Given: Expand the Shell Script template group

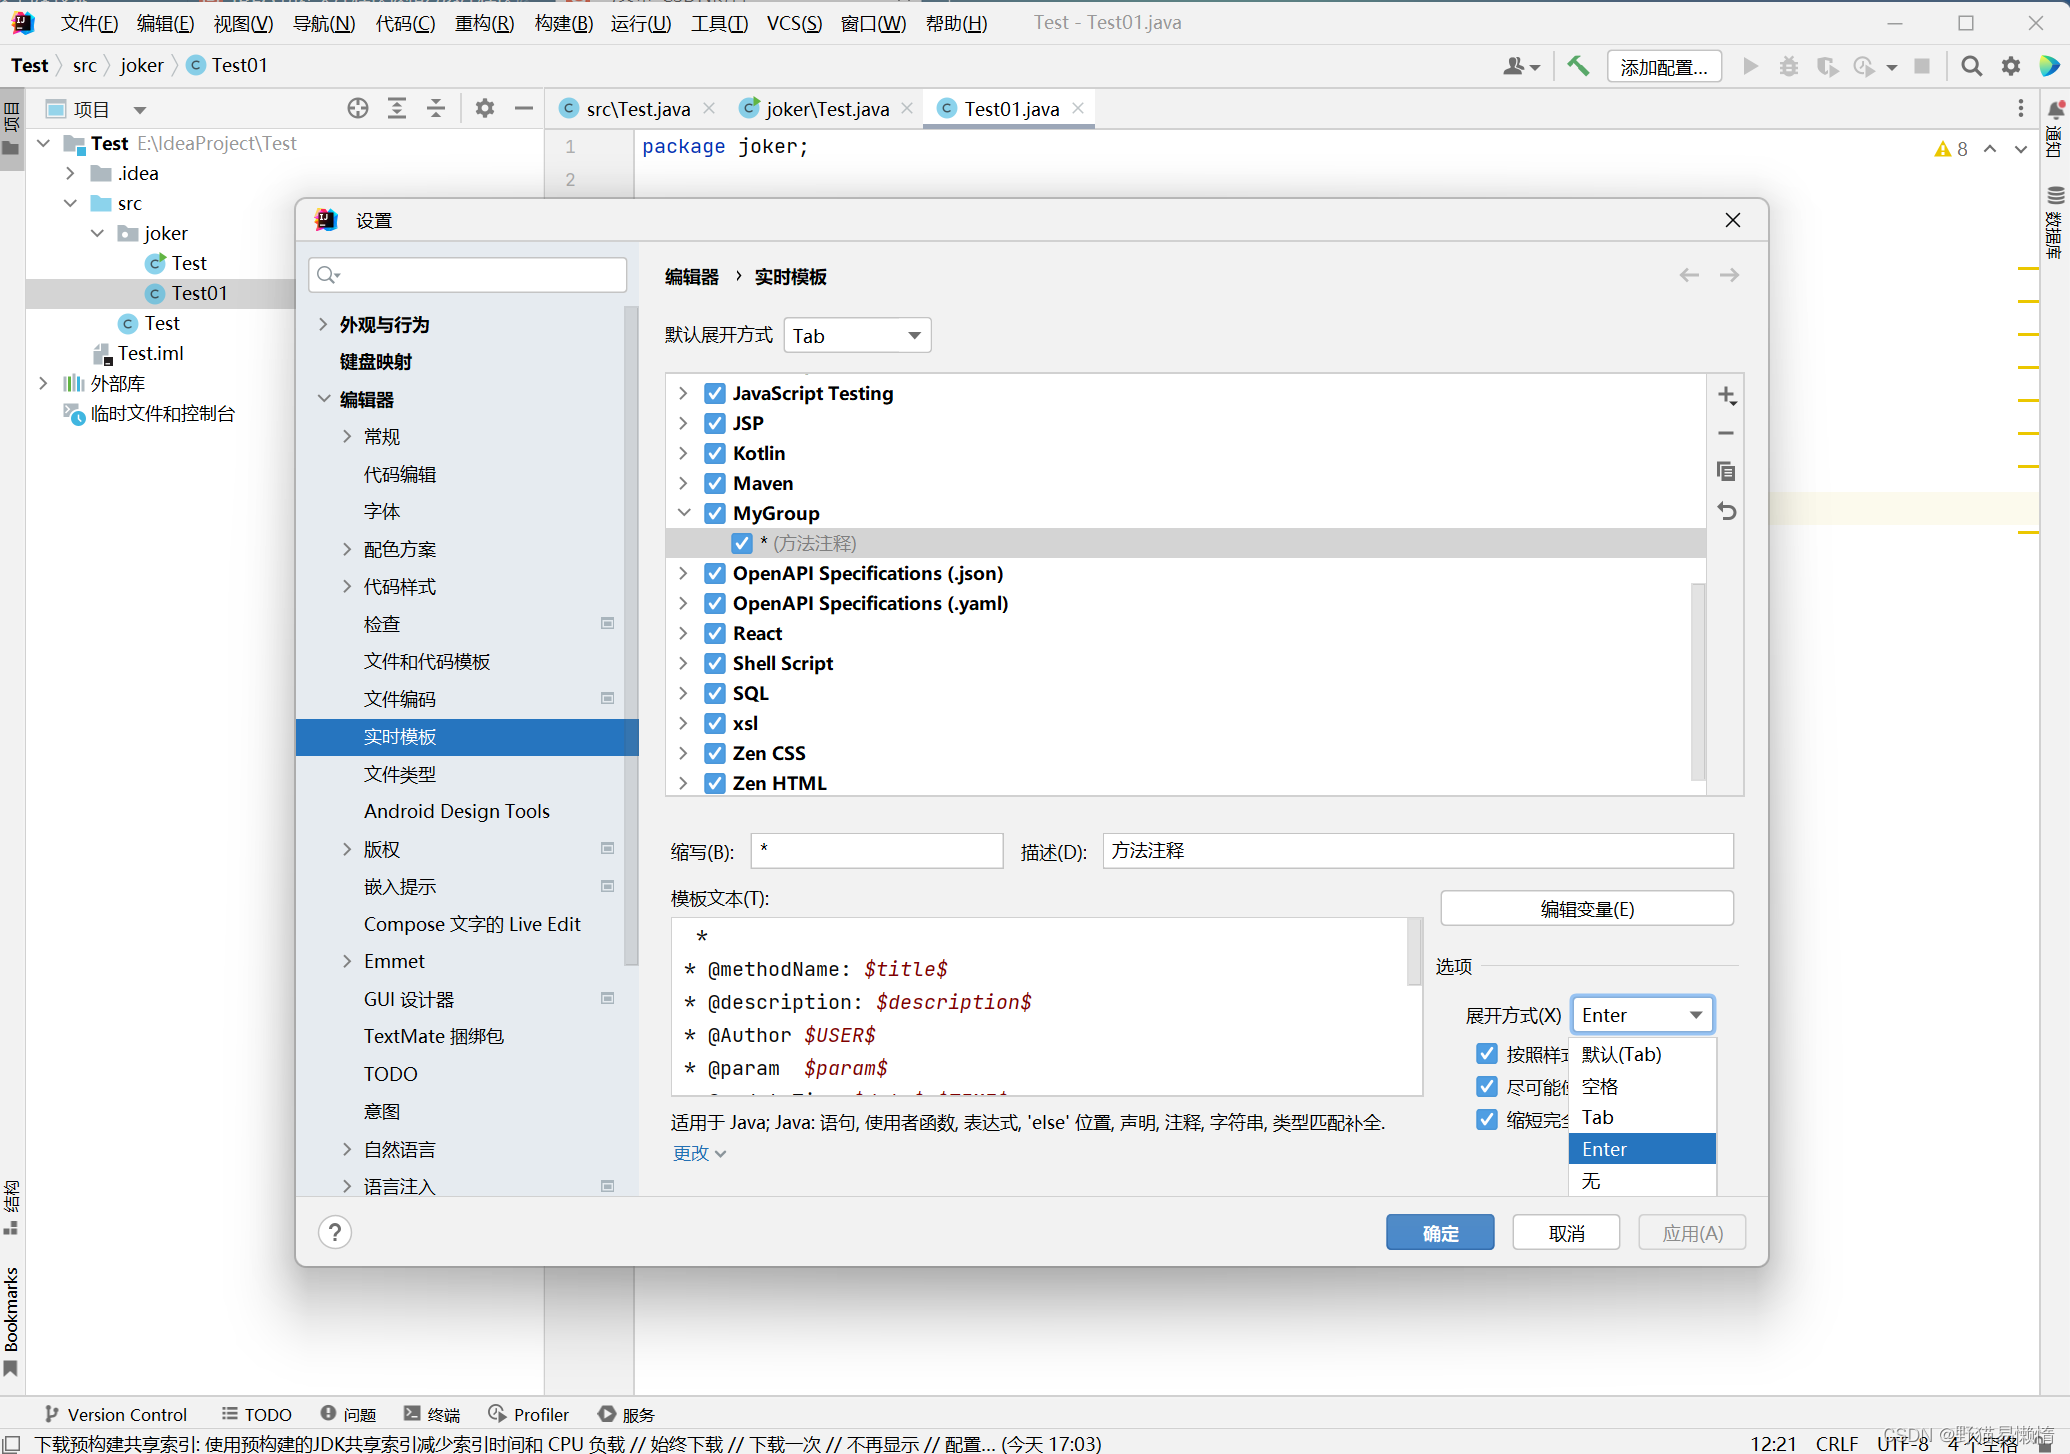Looking at the screenshot, I should point(683,663).
